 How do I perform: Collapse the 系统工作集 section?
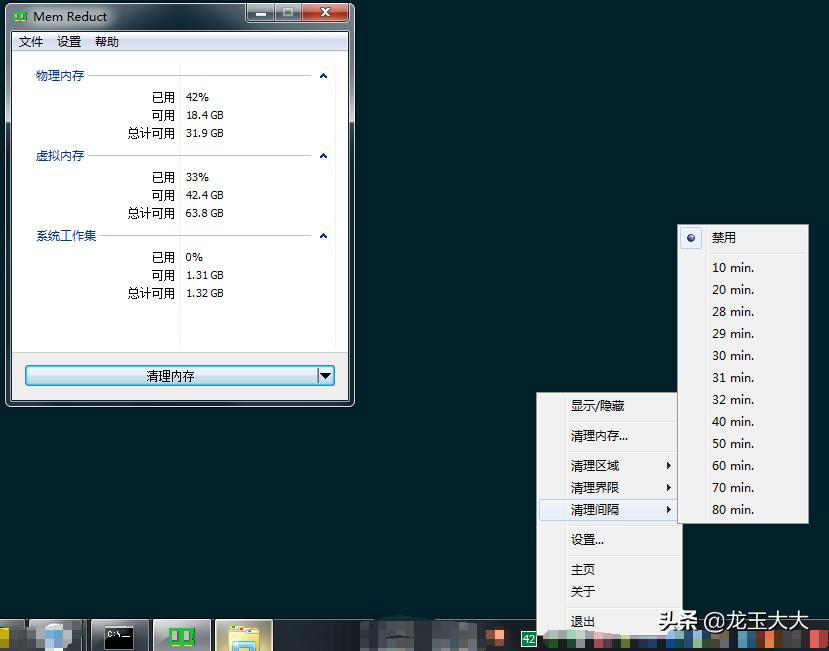pos(323,236)
